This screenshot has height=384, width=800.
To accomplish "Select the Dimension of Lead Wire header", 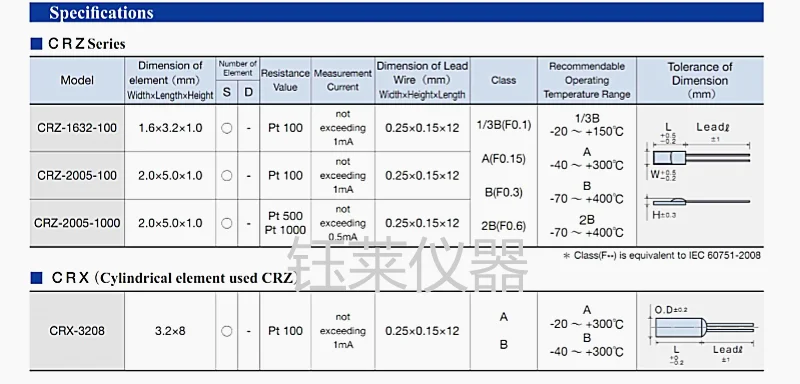I will click(422, 80).
